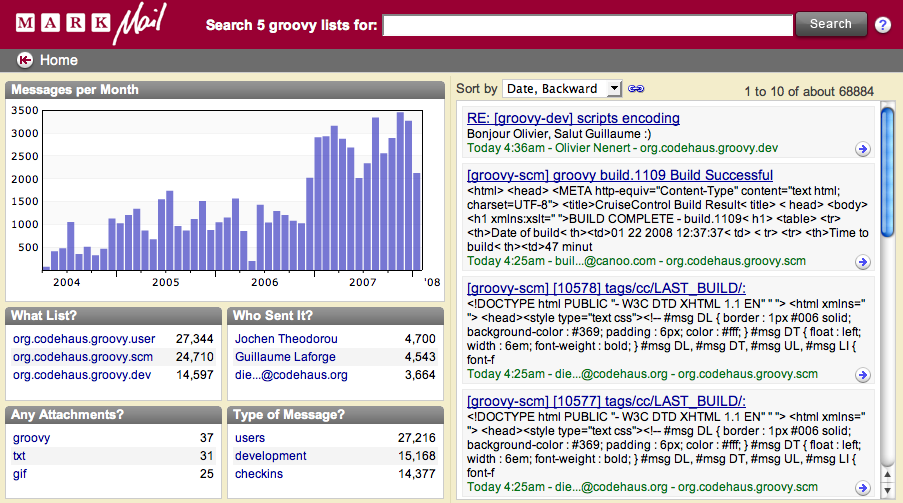Open '[10578] tags/cc/LAST_BUILD/' message
The height and width of the screenshot is (503, 903).
coord(606,288)
